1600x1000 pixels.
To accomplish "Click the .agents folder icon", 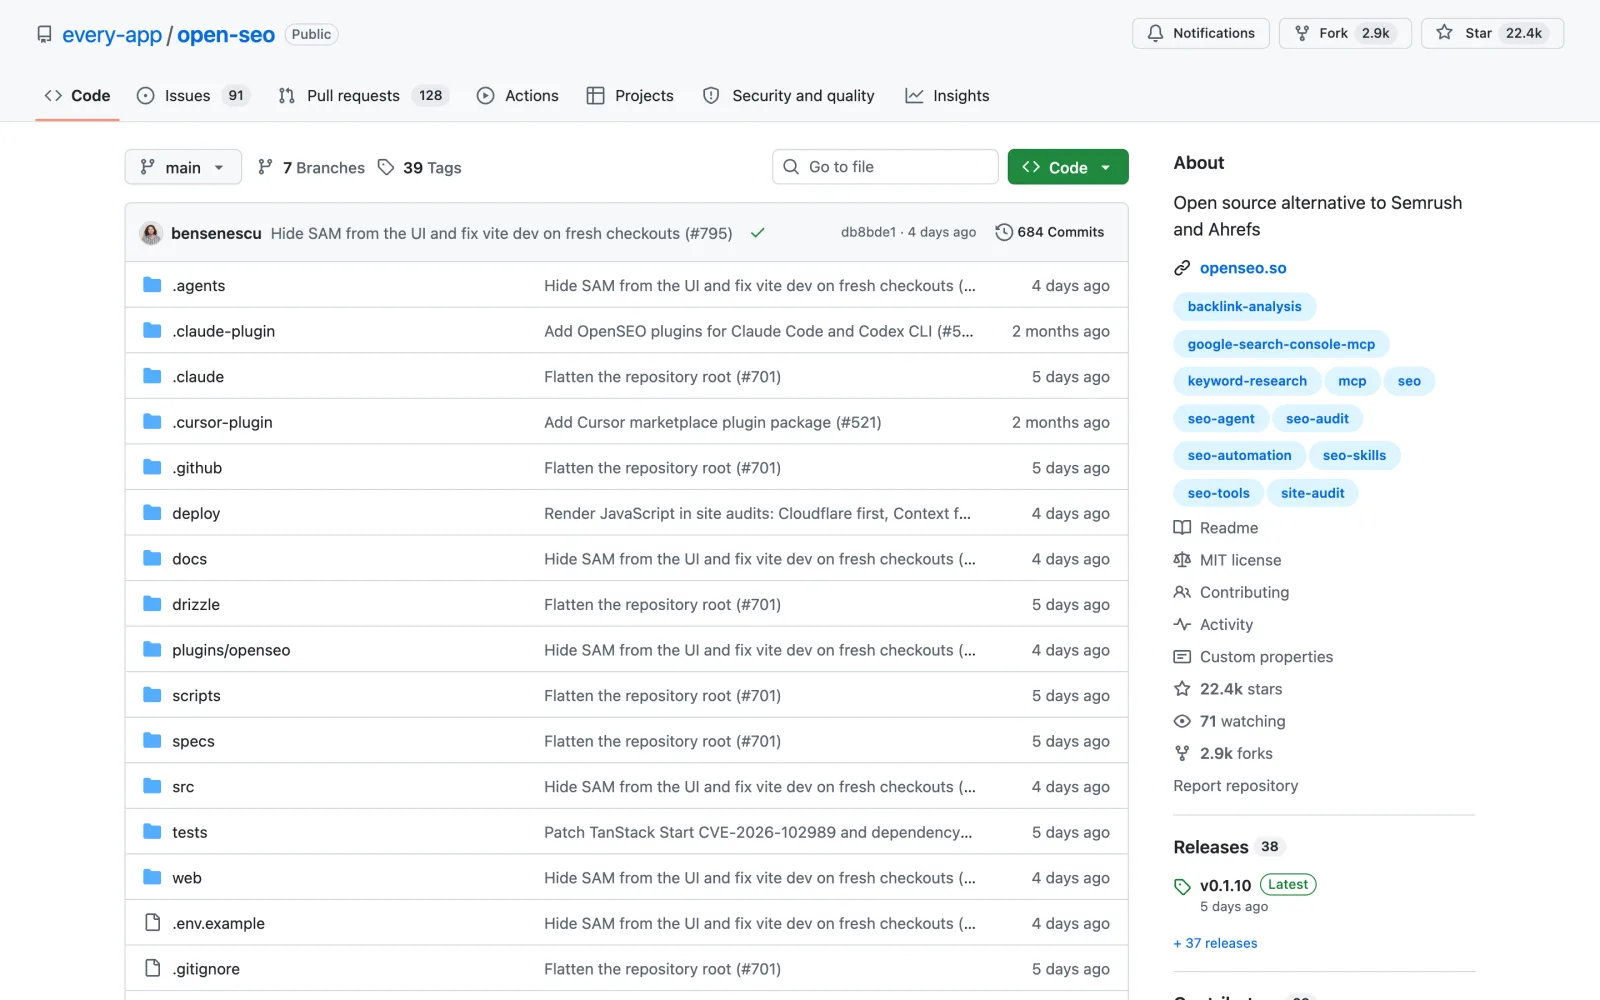I will (152, 285).
